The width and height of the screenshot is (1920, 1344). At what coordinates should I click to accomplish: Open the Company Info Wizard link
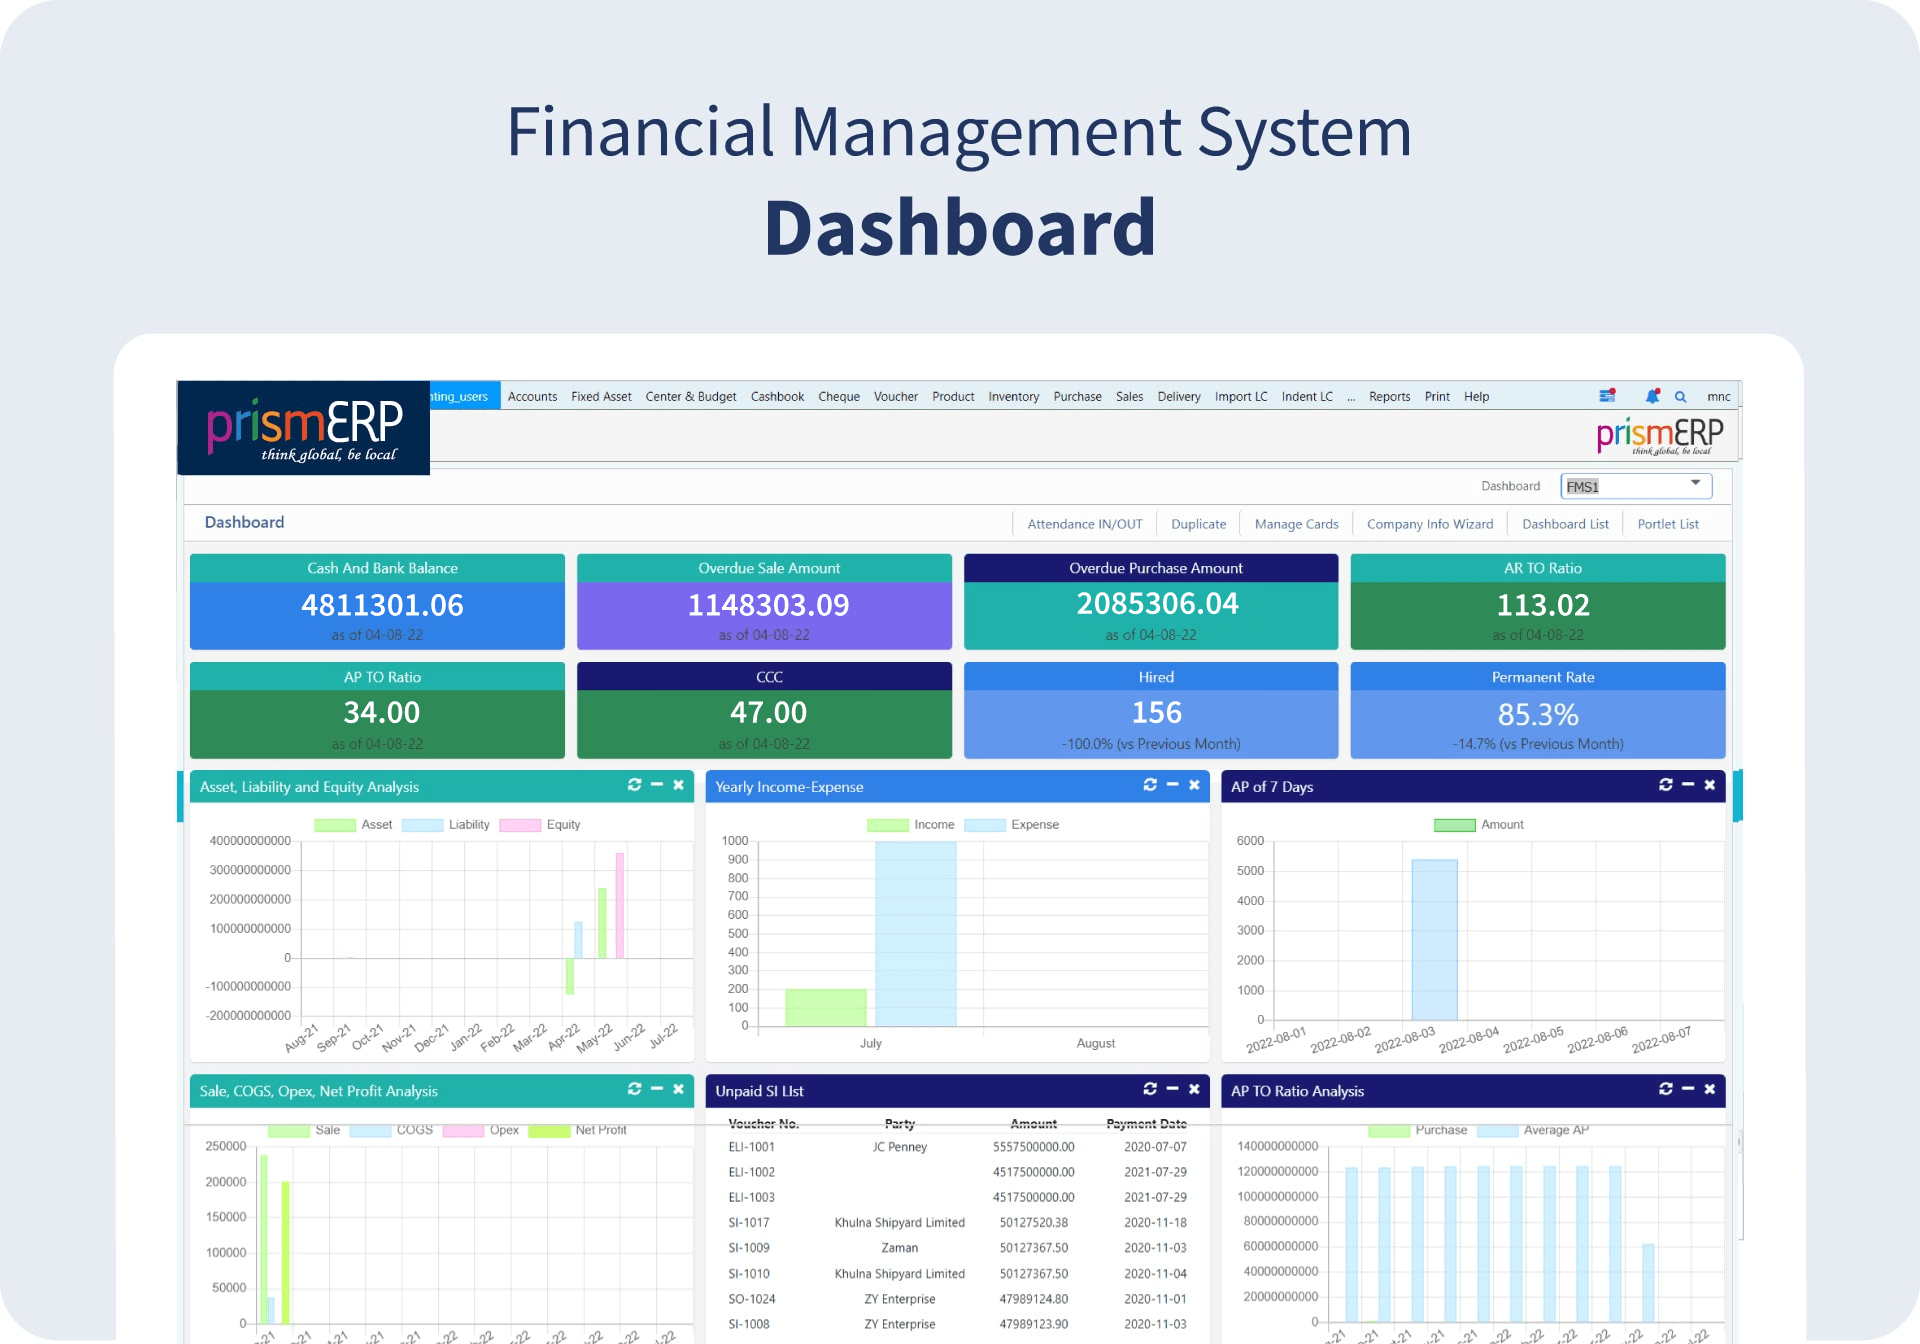[1429, 524]
